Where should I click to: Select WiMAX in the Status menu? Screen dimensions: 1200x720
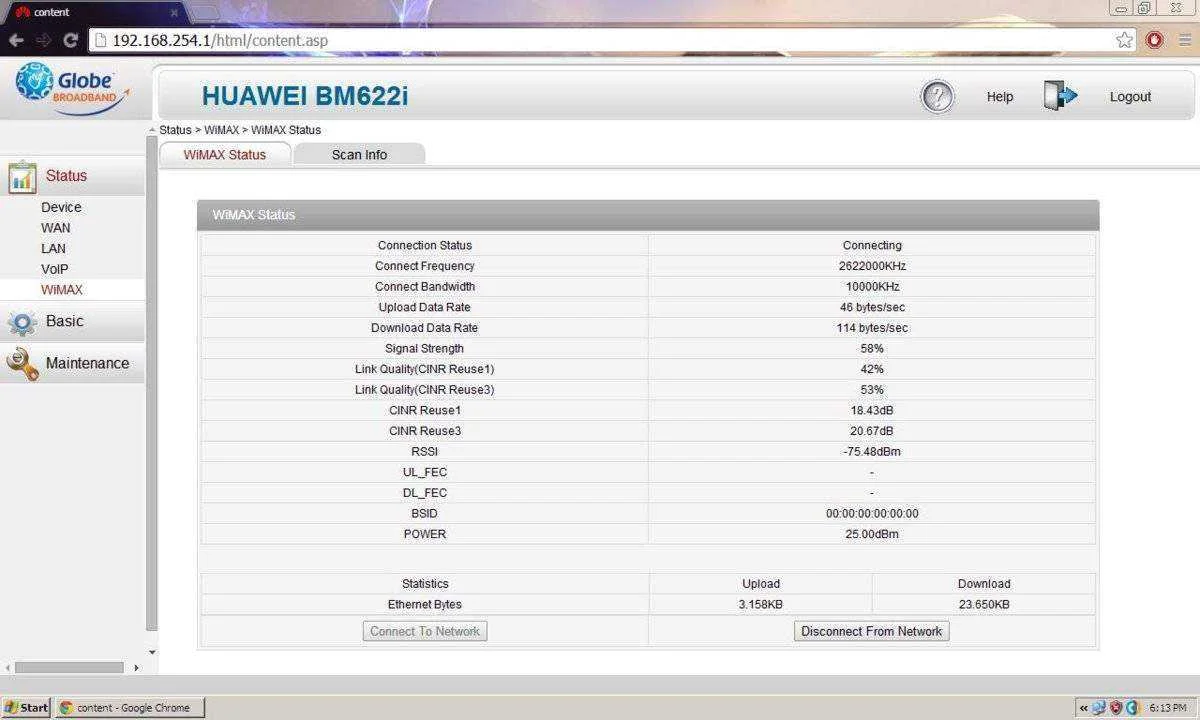(x=62, y=290)
